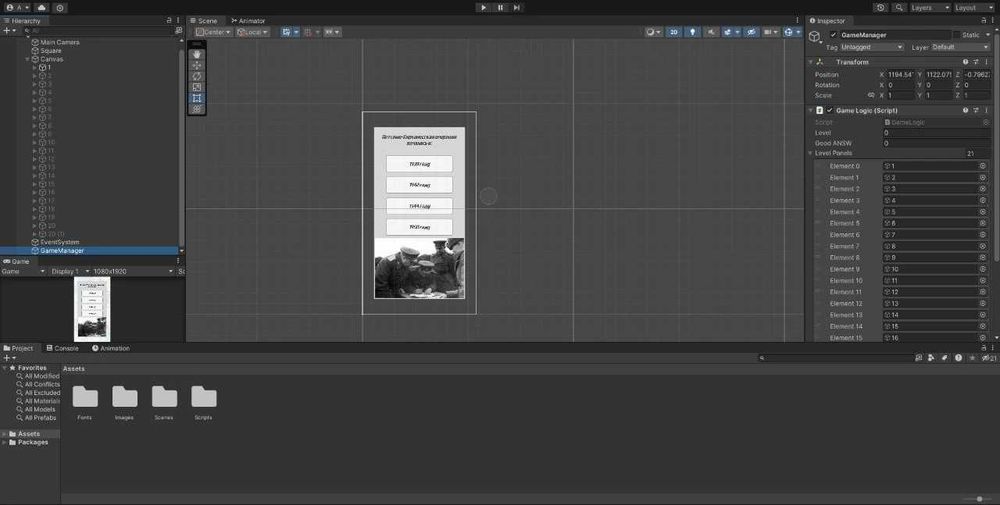This screenshot has height=505, width=1000.
Task: Select Main Camera in Hierarchy
Action: pos(60,42)
